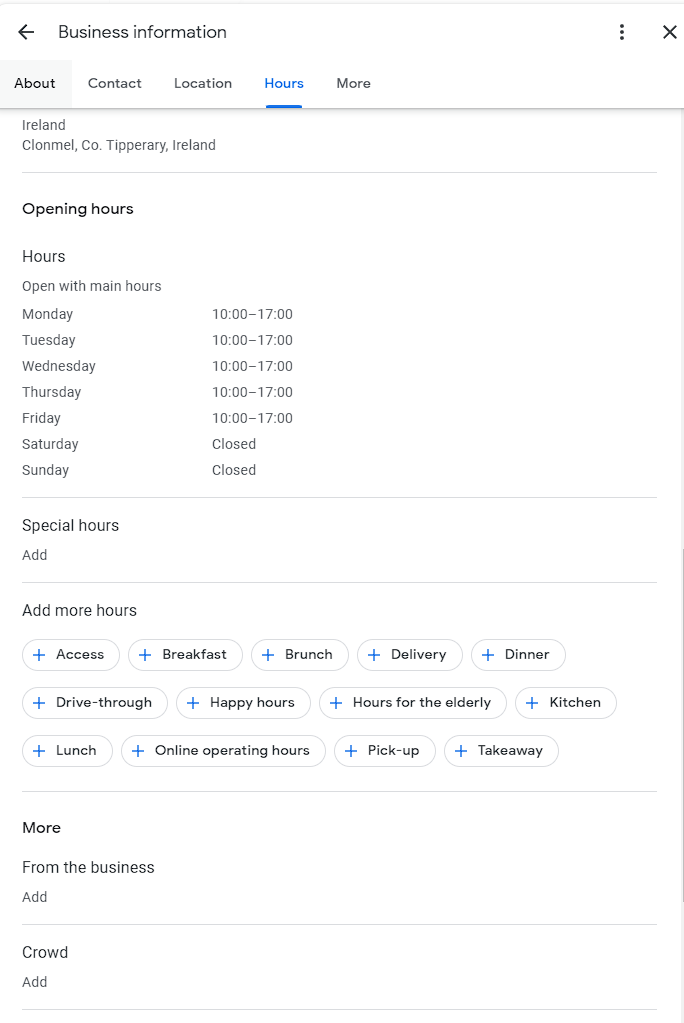Image resolution: width=684 pixels, height=1023 pixels.
Task: Click the plus icon on Access chip
Action: pos(39,655)
